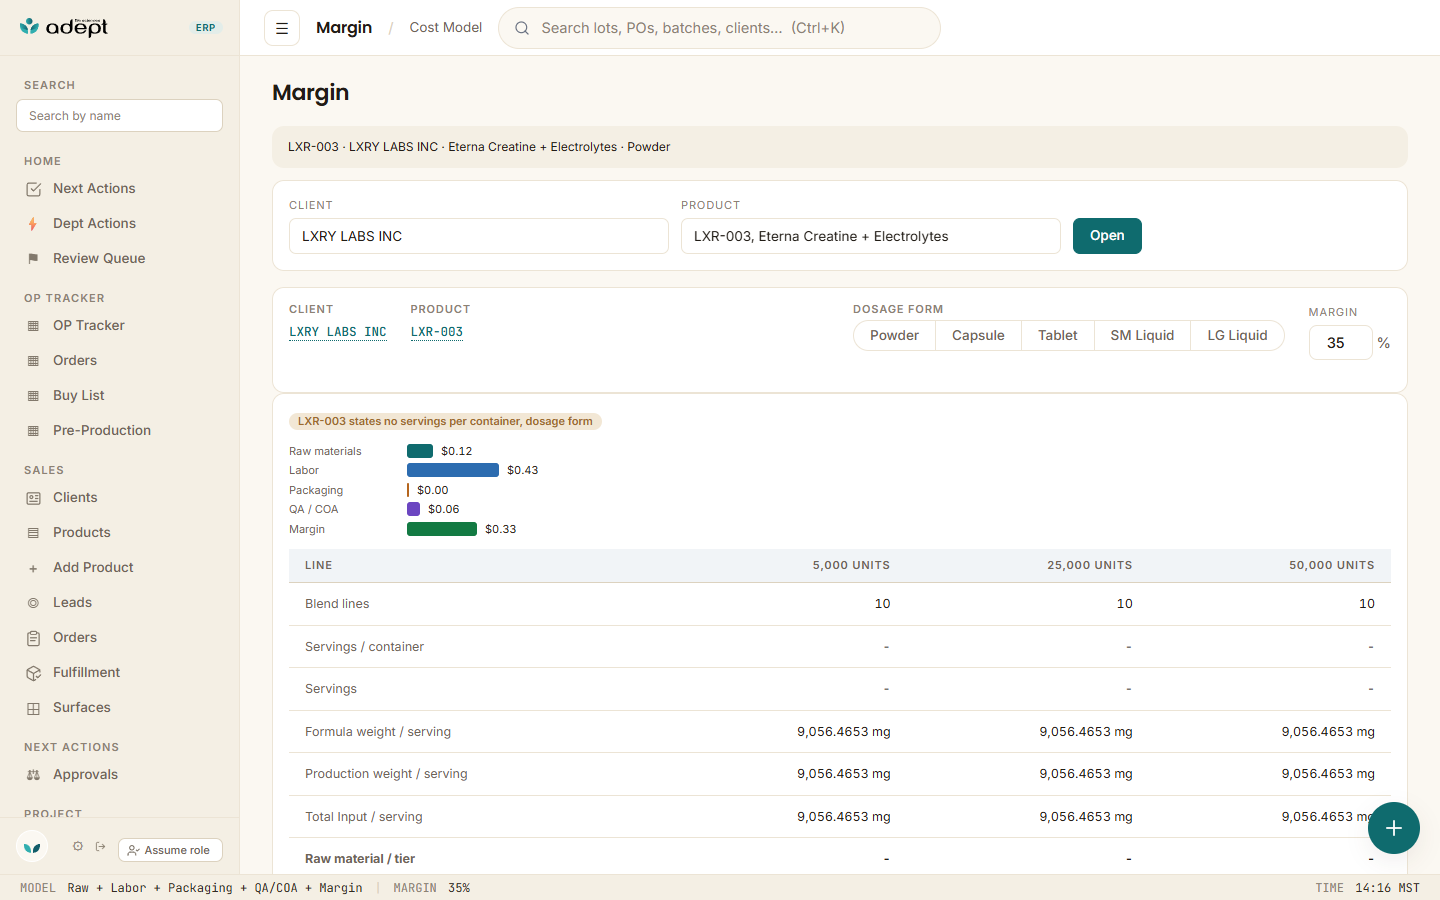Click the margin percent input showing 35

click(x=1340, y=343)
